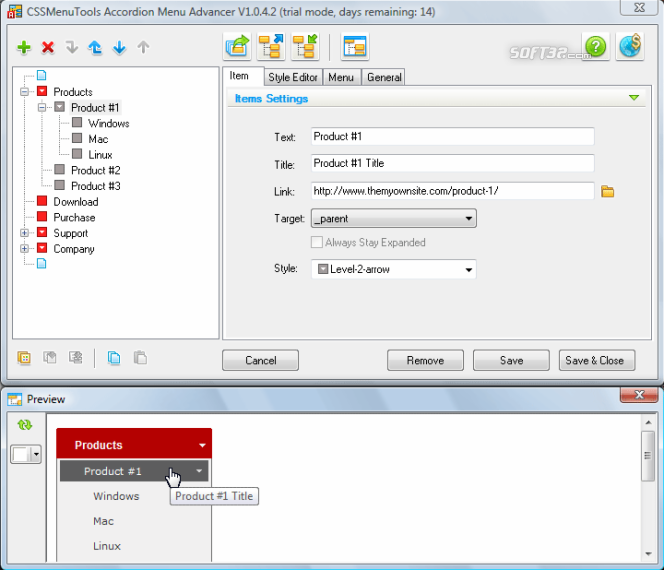
Task: Close the Preview window
Action: [x=639, y=395]
